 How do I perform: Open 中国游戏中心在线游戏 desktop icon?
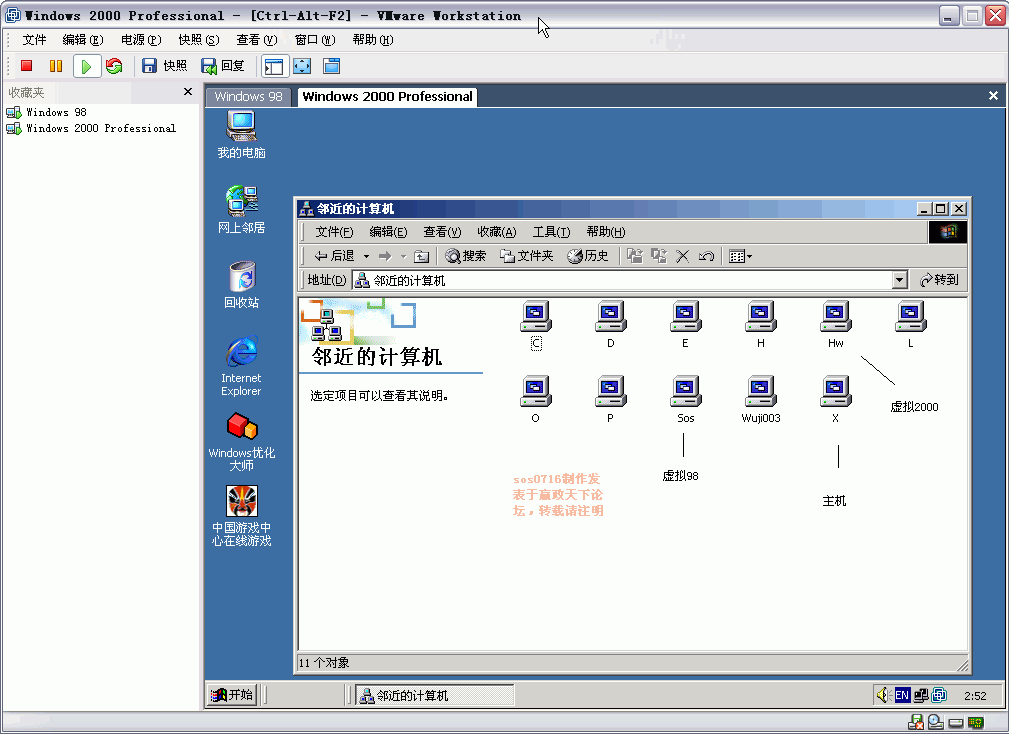click(241, 516)
